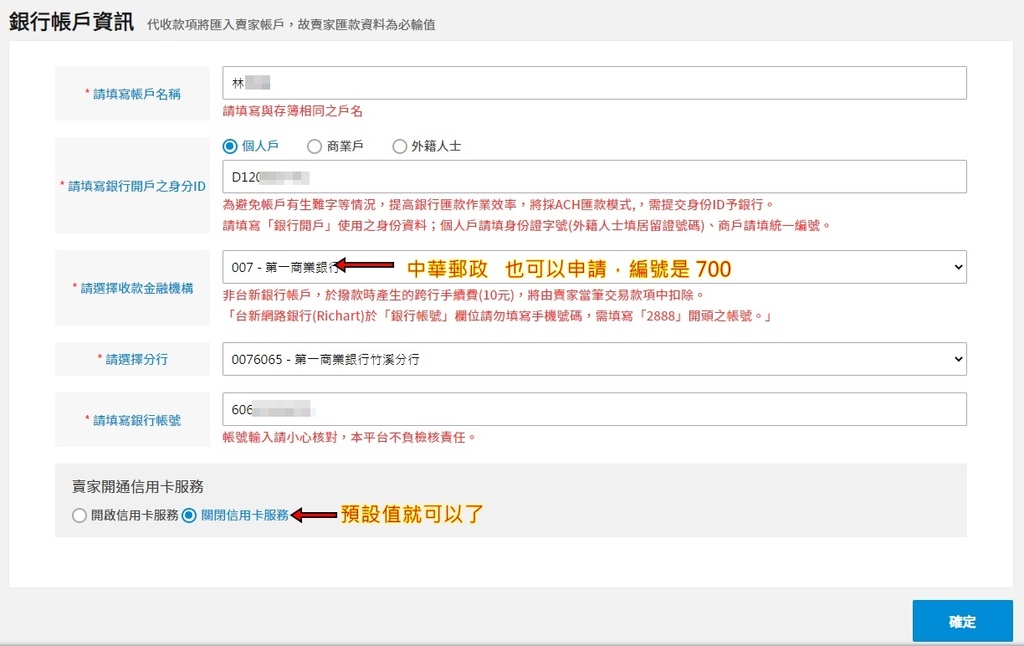The image size is (1024, 646).
Task: Select the 個人戶 radio button
Action: (230, 146)
